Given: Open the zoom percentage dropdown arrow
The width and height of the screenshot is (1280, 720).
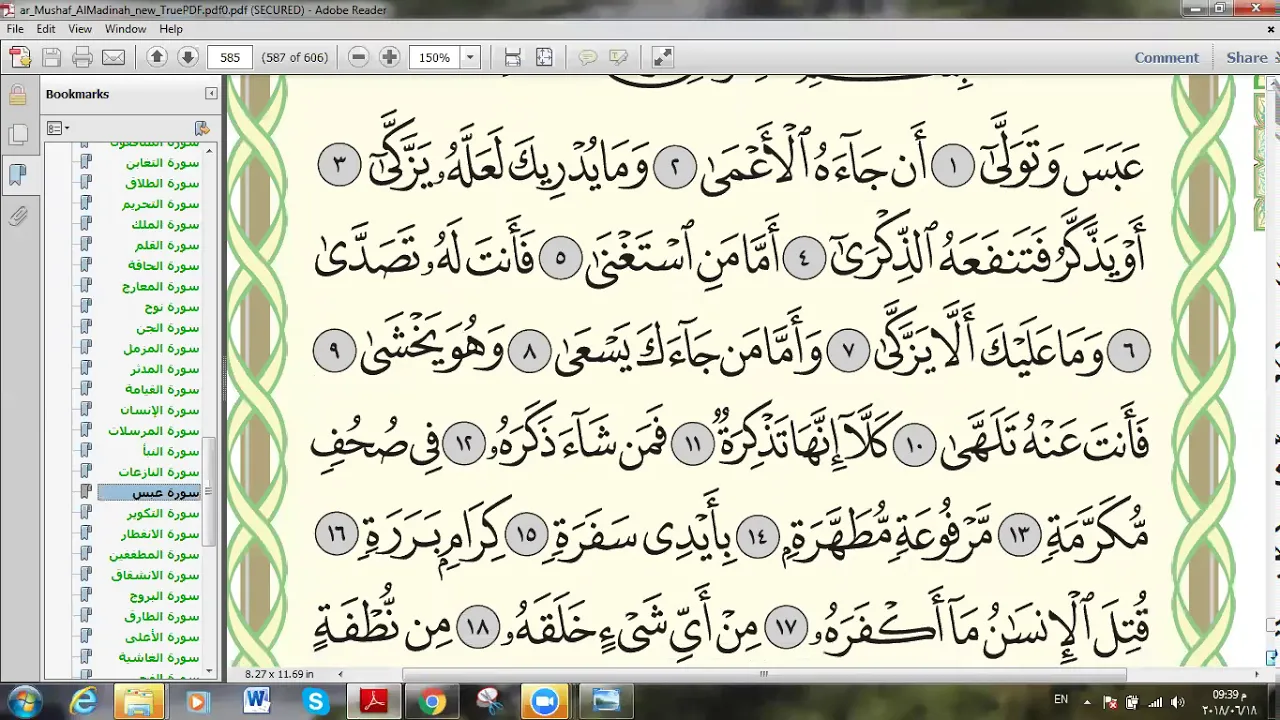Looking at the screenshot, I should tap(470, 57).
